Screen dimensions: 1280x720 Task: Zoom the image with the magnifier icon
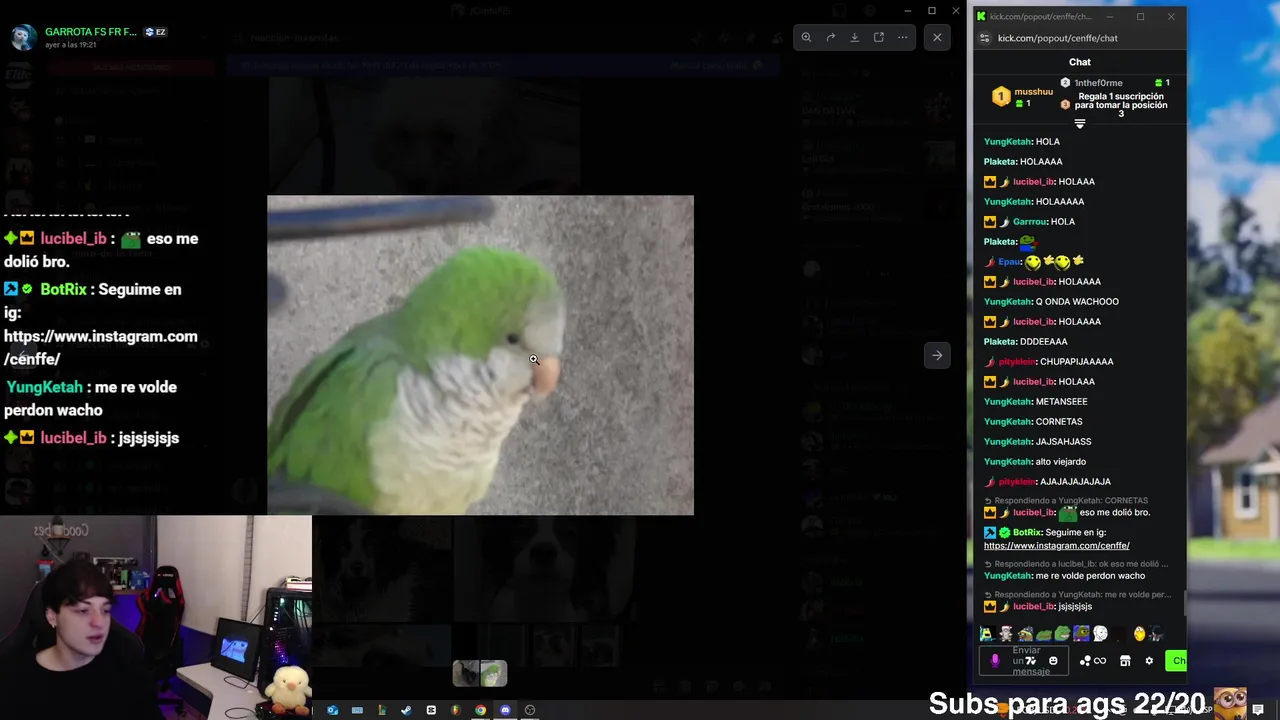tap(806, 37)
